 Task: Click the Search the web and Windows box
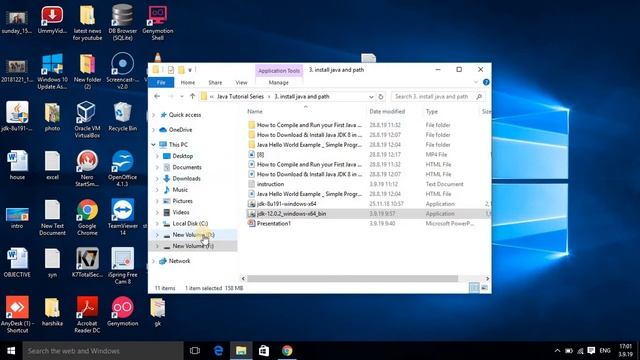(x=102, y=351)
